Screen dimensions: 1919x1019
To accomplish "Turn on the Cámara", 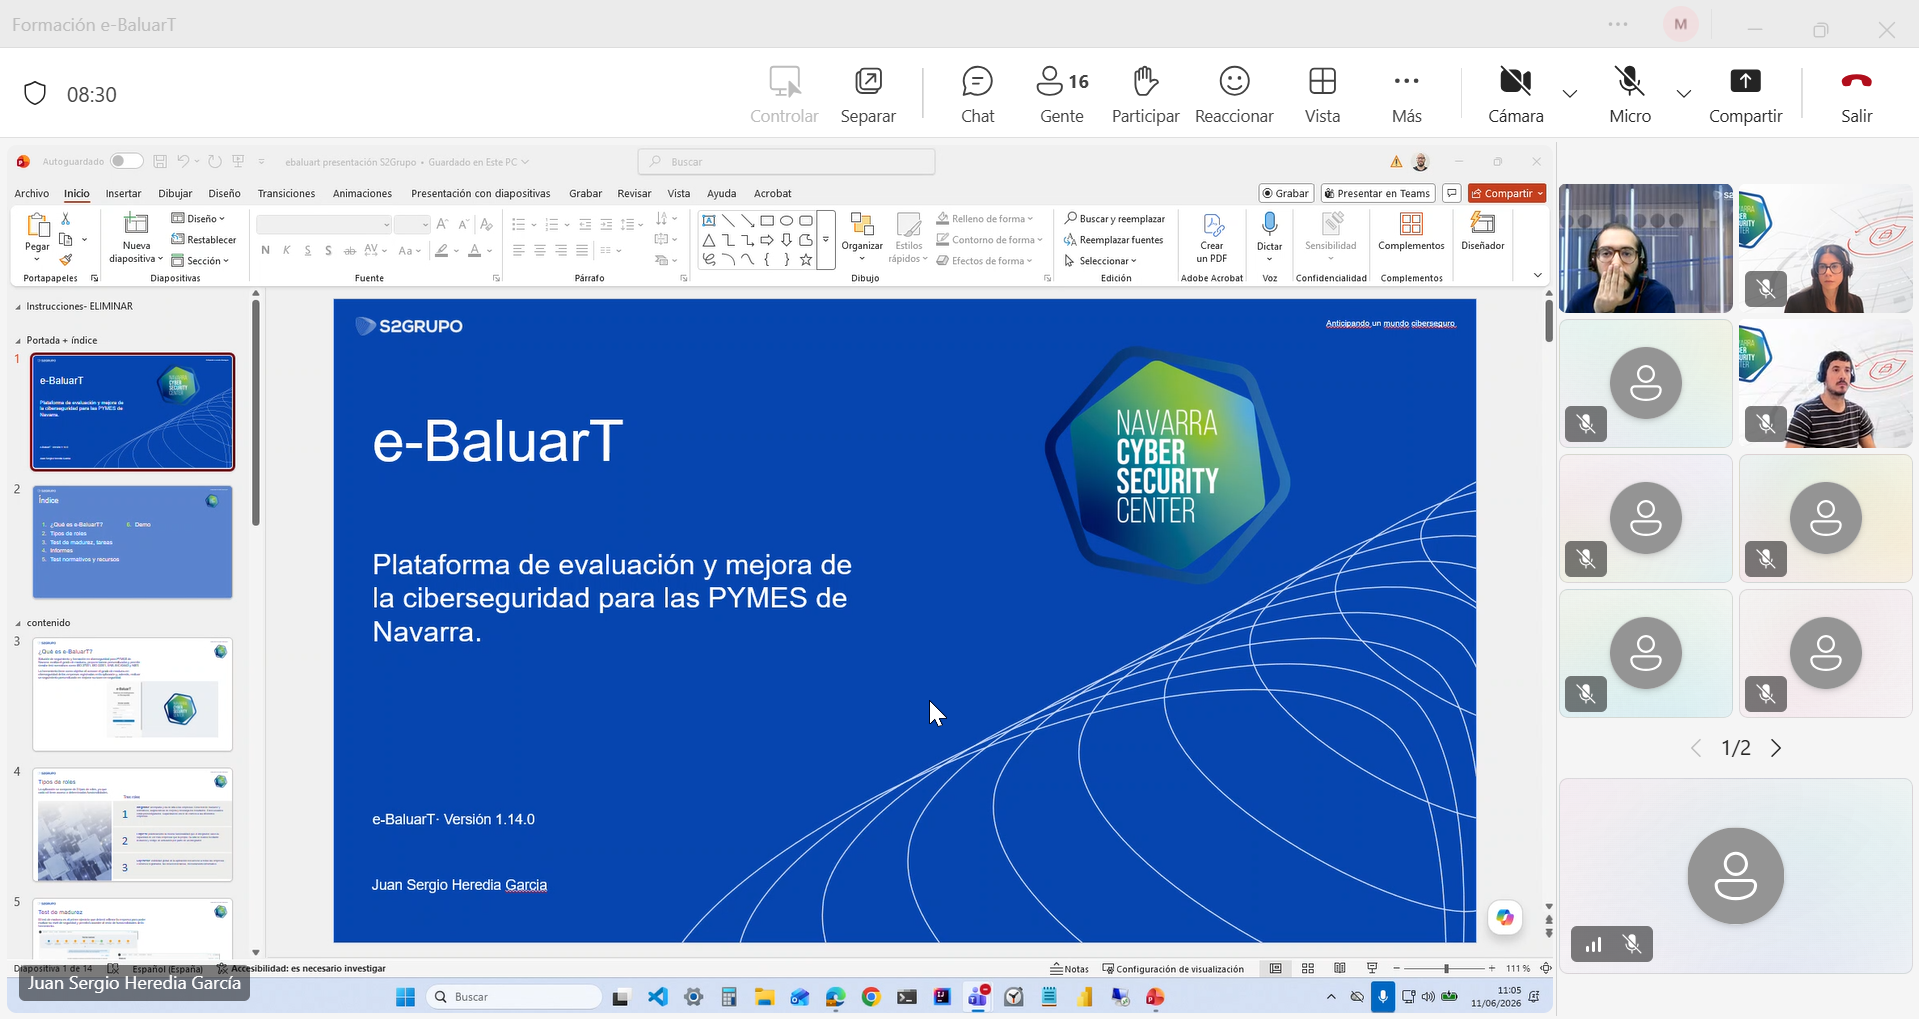I will 1516,95.
